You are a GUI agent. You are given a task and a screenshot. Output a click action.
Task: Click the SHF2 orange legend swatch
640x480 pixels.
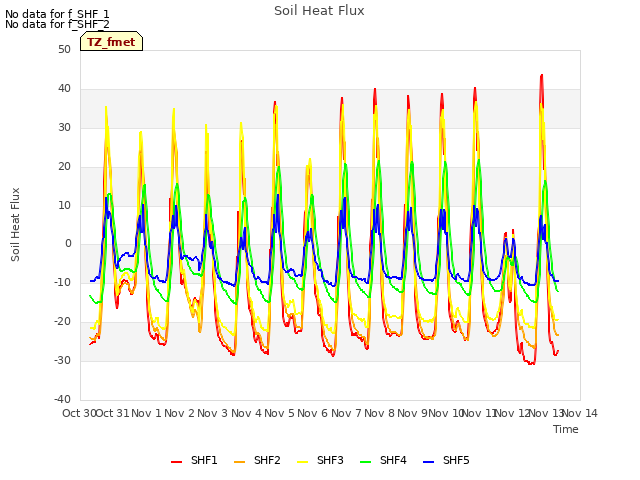click(x=239, y=461)
